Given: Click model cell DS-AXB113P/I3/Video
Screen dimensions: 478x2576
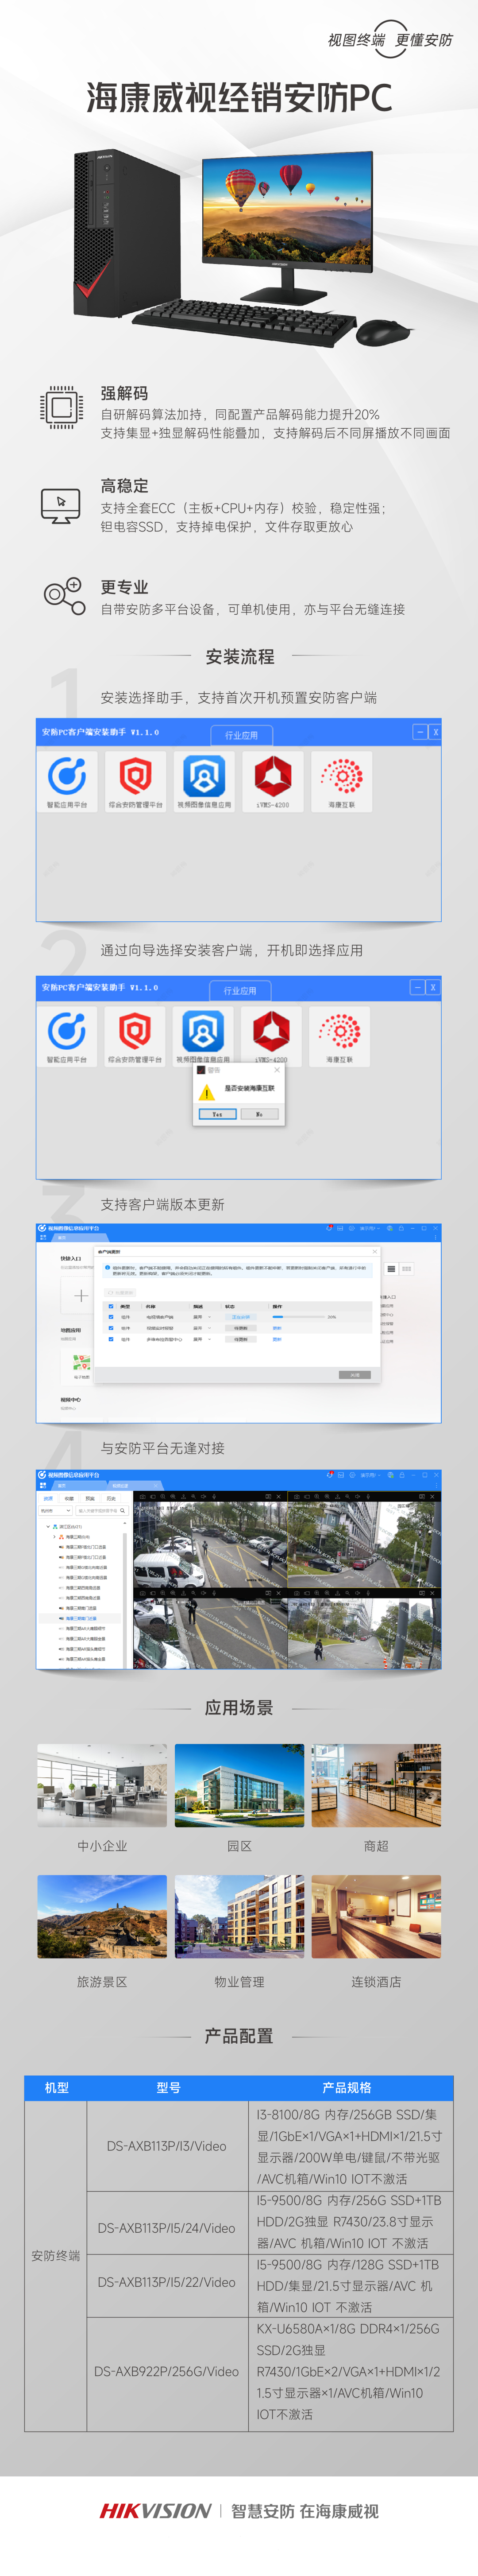Looking at the screenshot, I should pos(167,2146).
